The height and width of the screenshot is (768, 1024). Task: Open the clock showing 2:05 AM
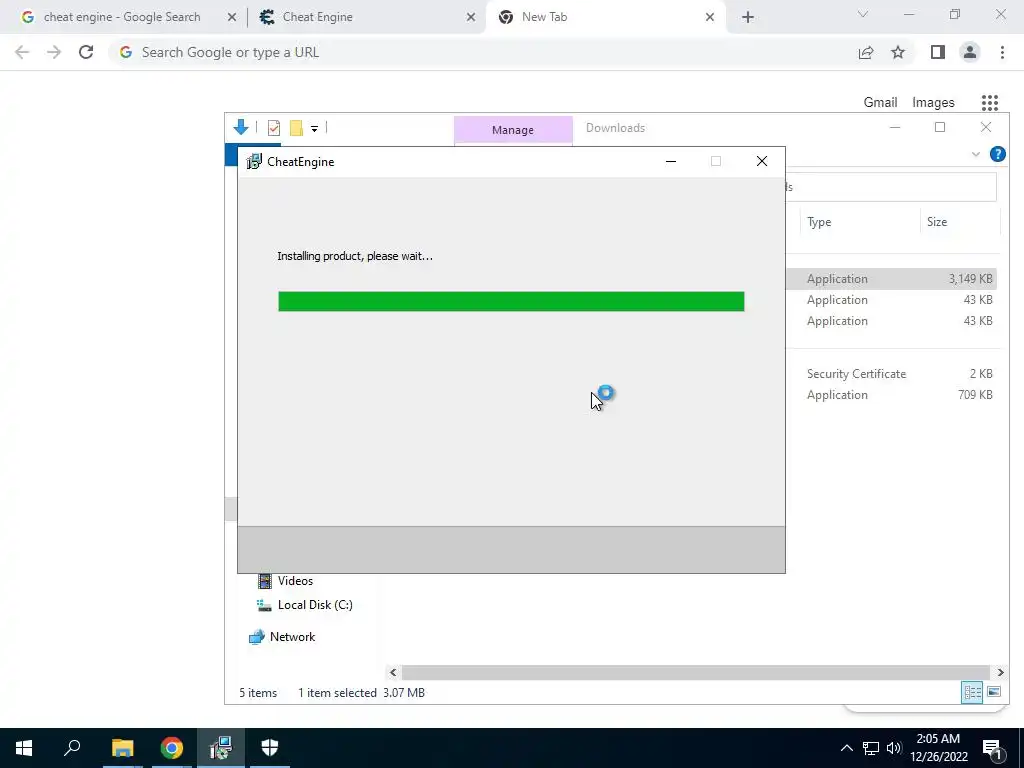pos(938,748)
